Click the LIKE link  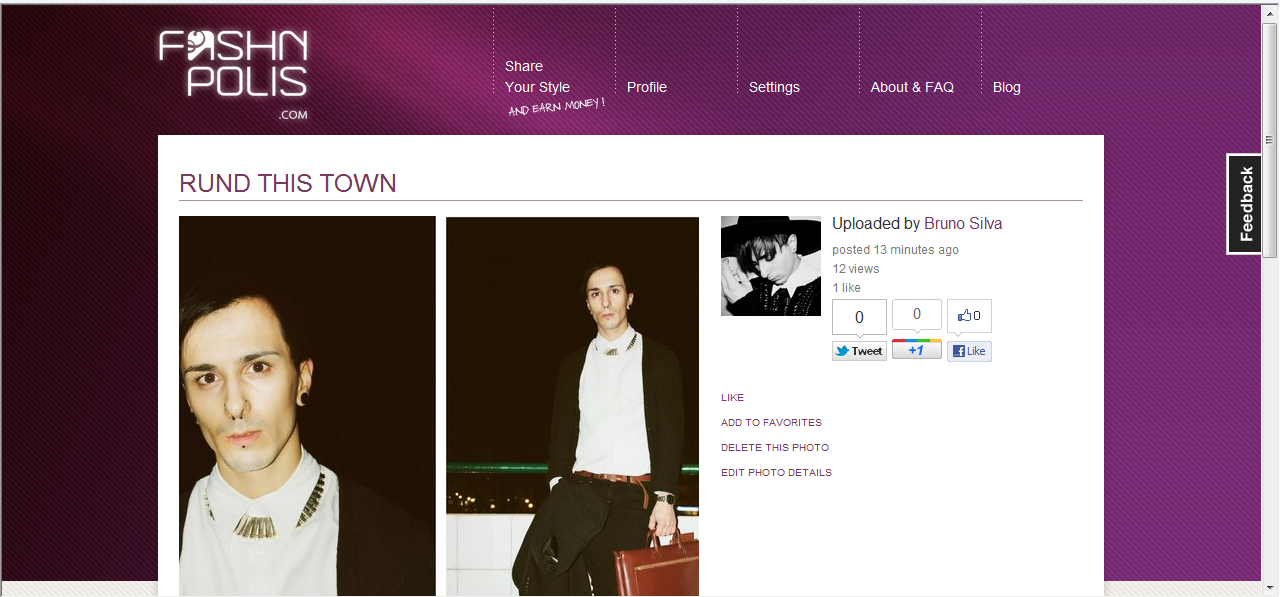pyautogui.click(x=732, y=398)
